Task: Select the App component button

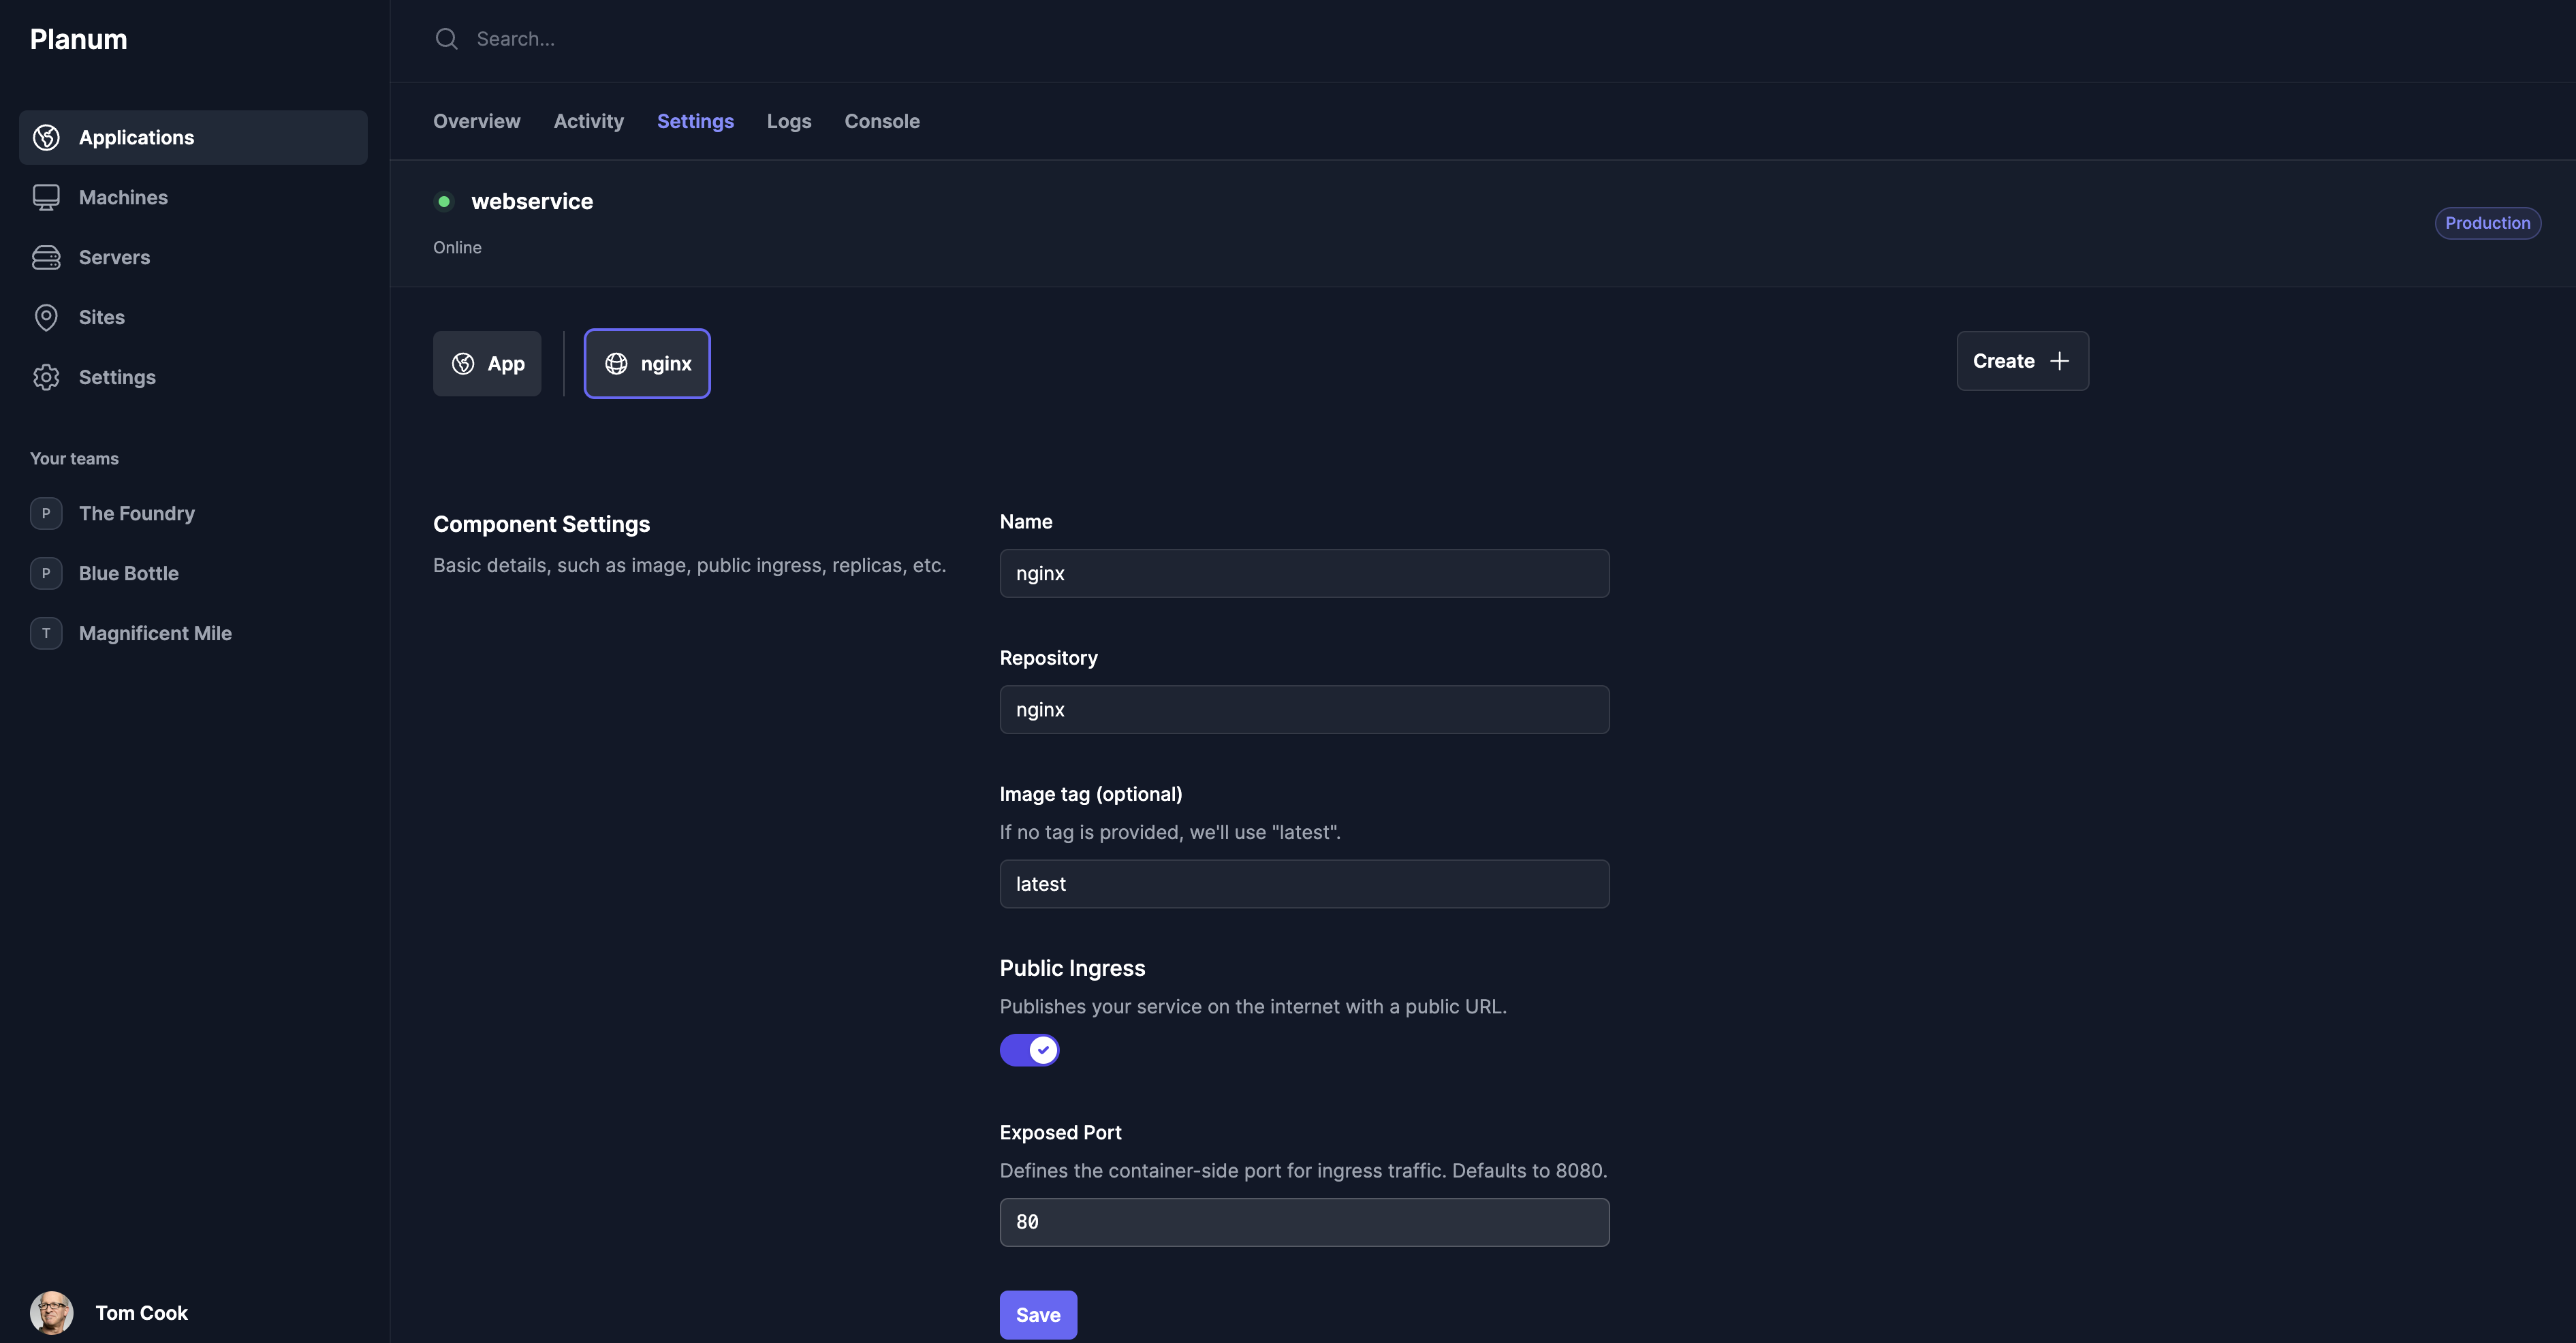Action: pos(487,364)
